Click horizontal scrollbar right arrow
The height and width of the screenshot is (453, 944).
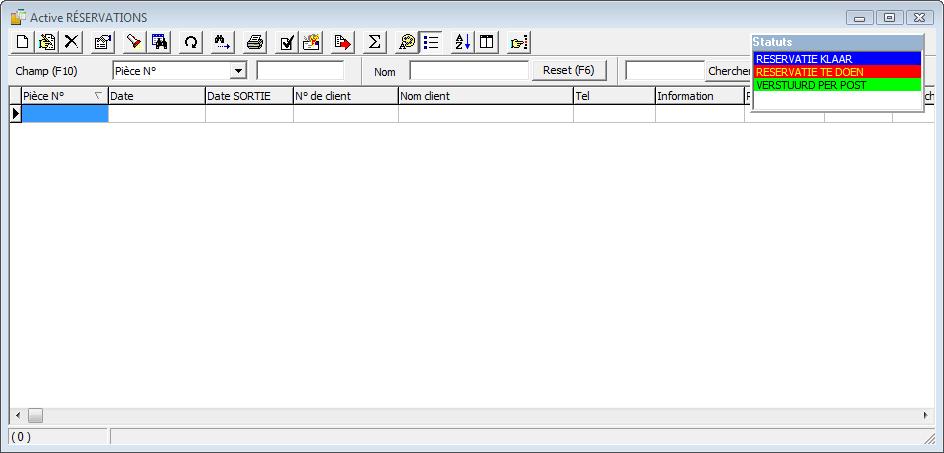click(x=926, y=416)
